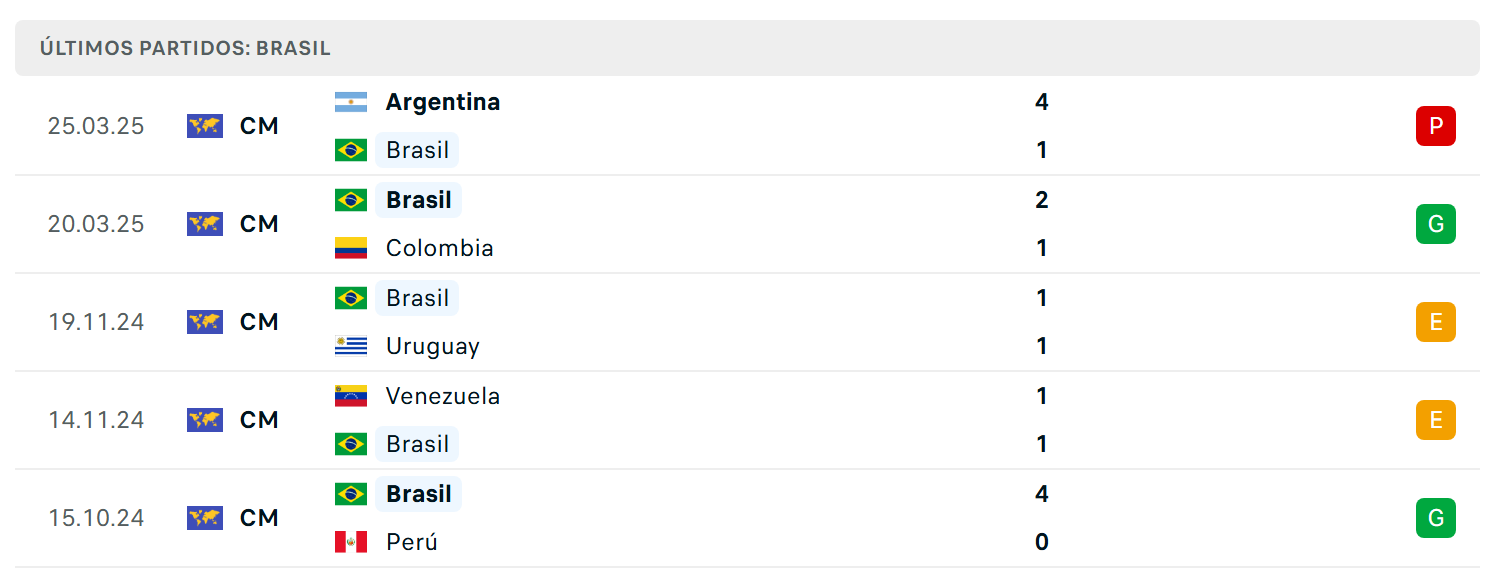
Task: Select highlighted Brasil in the 15.10.24 match
Action: pos(419,494)
